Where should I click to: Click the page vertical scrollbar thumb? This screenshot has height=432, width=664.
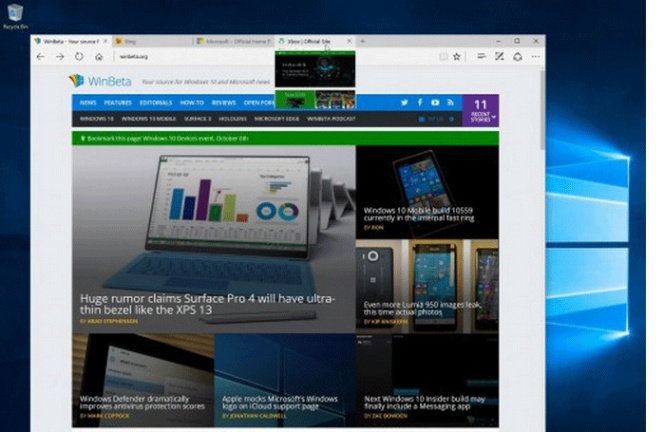[x=542, y=110]
